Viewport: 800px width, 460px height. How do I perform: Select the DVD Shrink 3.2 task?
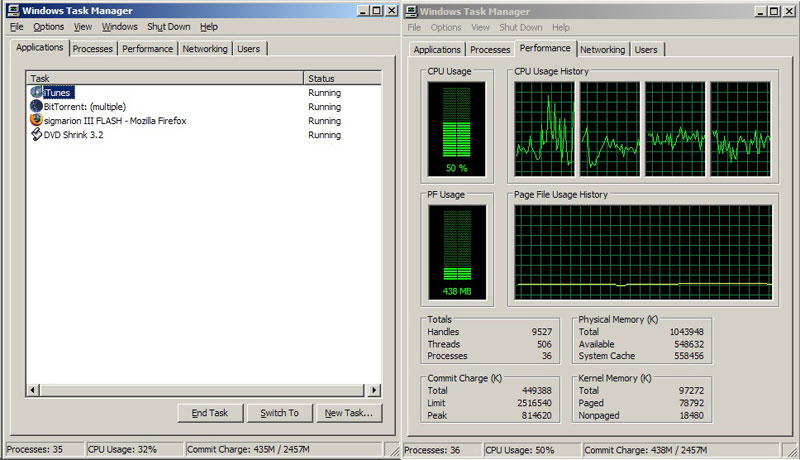(x=204, y=135)
